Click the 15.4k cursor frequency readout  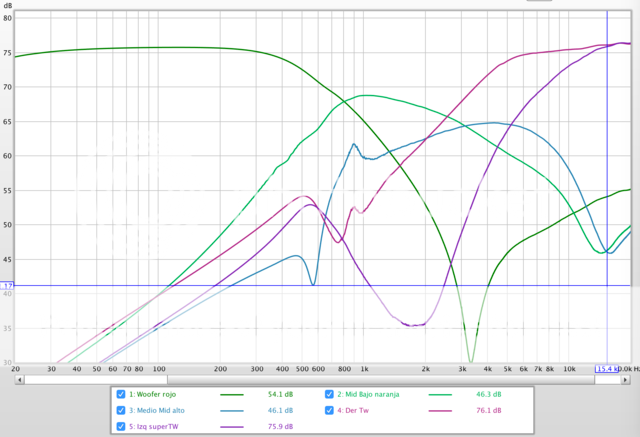pos(606,369)
